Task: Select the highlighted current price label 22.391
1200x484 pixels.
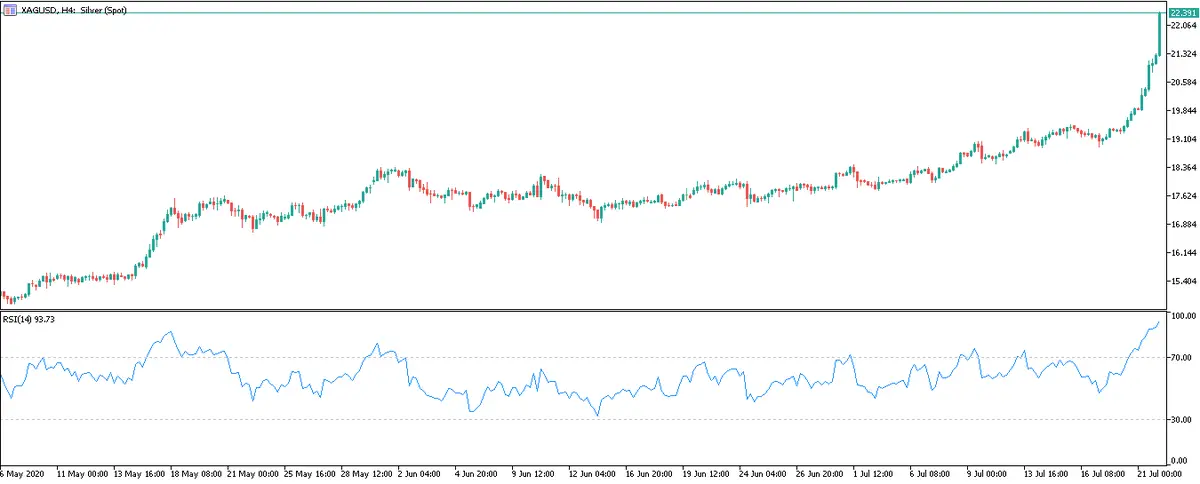Action: [1182, 12]
